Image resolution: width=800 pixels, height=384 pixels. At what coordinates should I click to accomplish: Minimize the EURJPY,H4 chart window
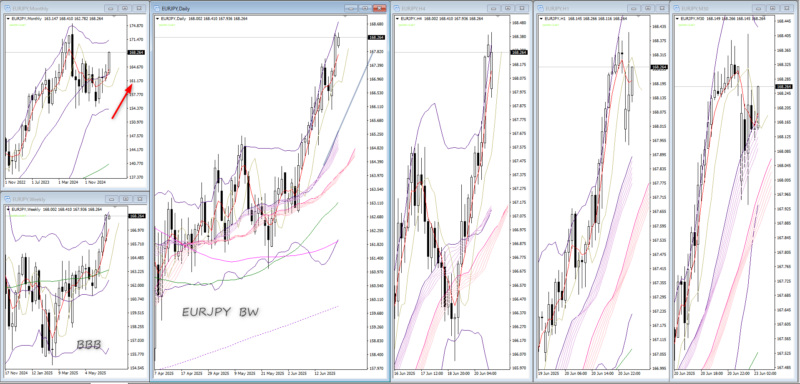point(493,8)
